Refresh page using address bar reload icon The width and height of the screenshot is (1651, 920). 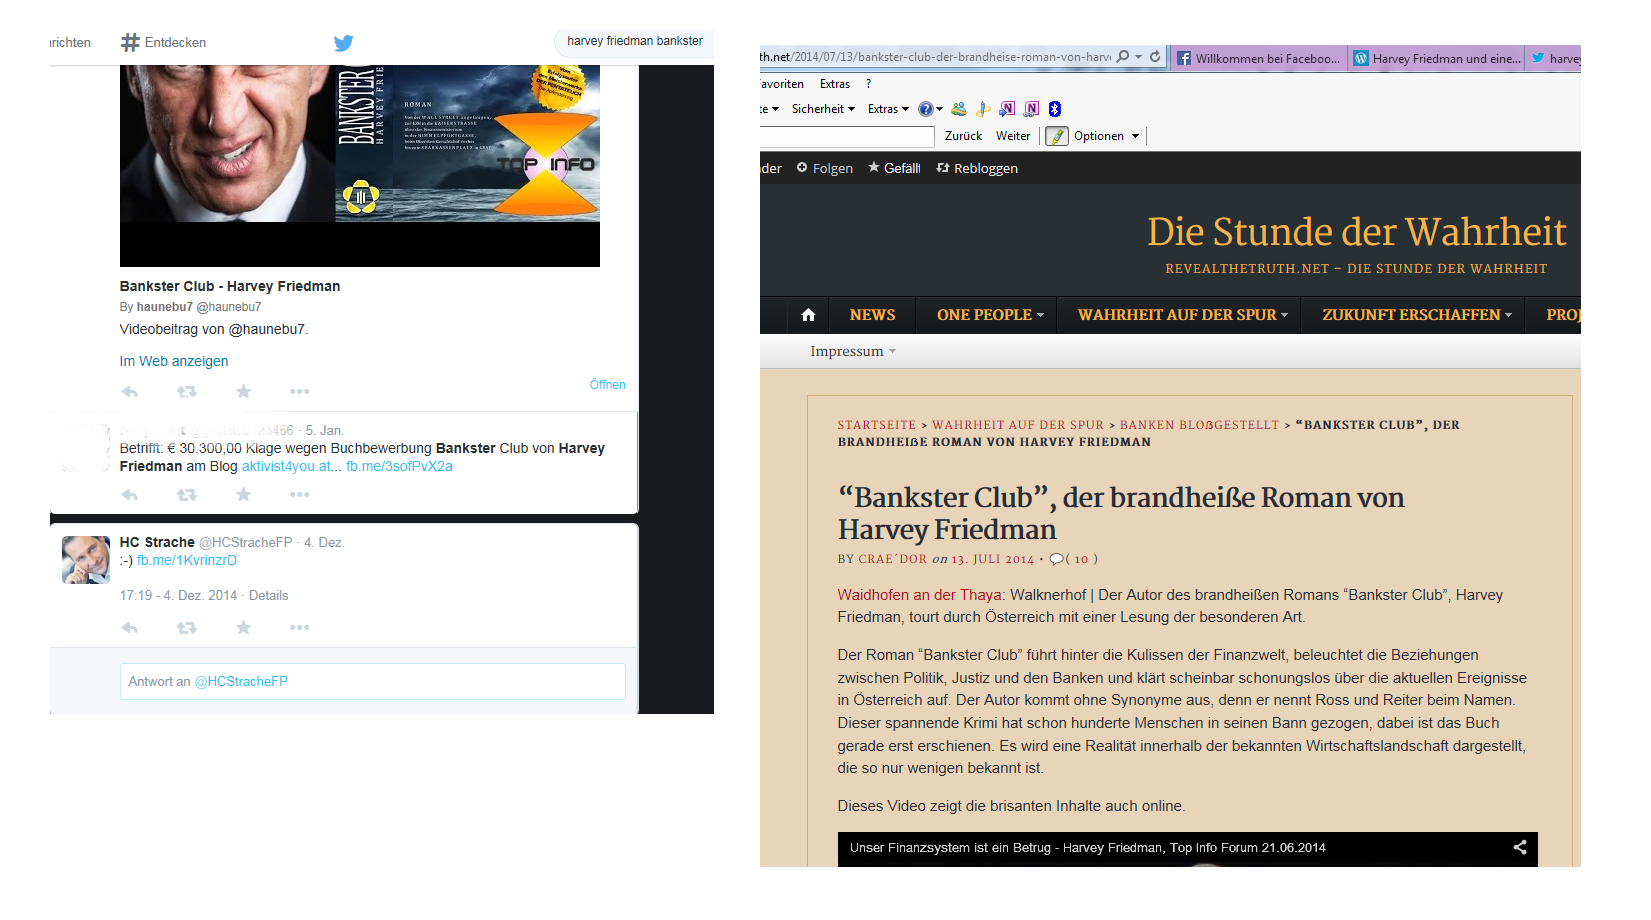pyautogui.click(x=1155, y=57)
